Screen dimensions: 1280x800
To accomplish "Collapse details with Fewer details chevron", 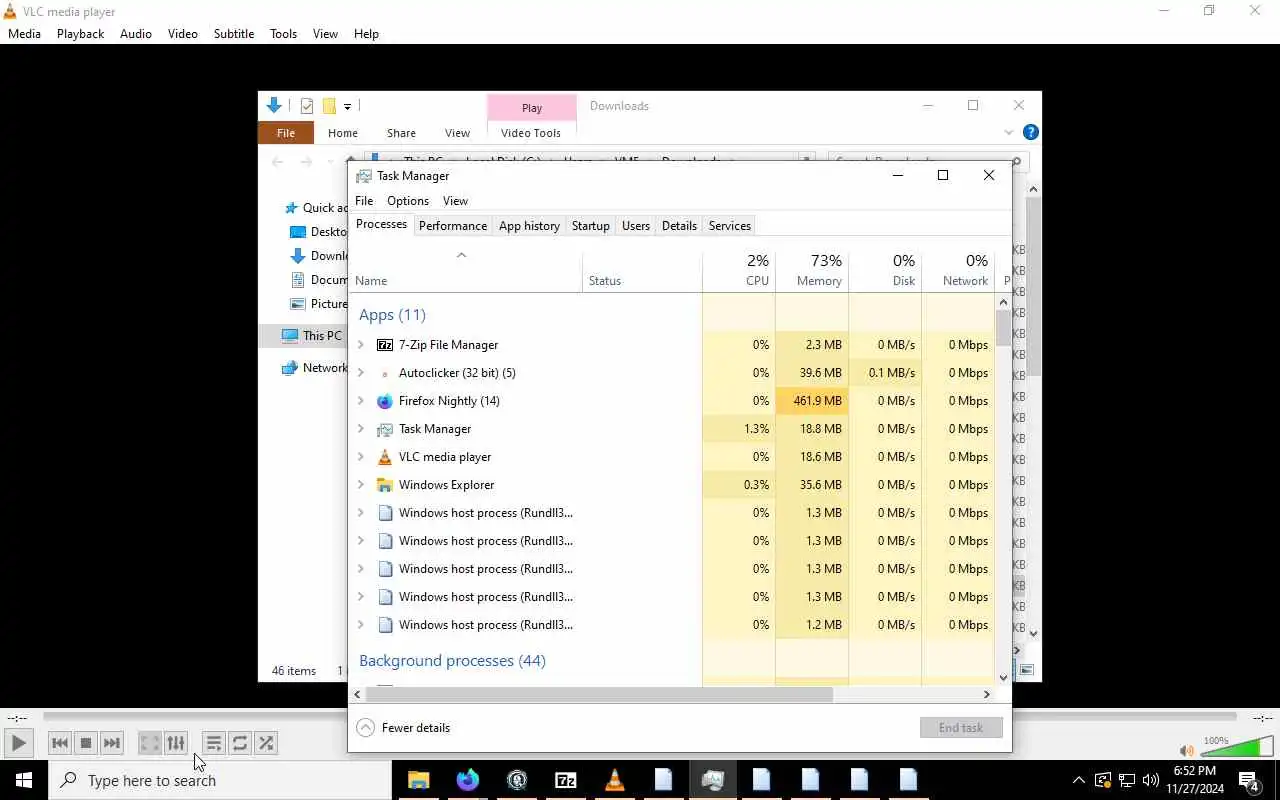I will click(x=366, y=728).
